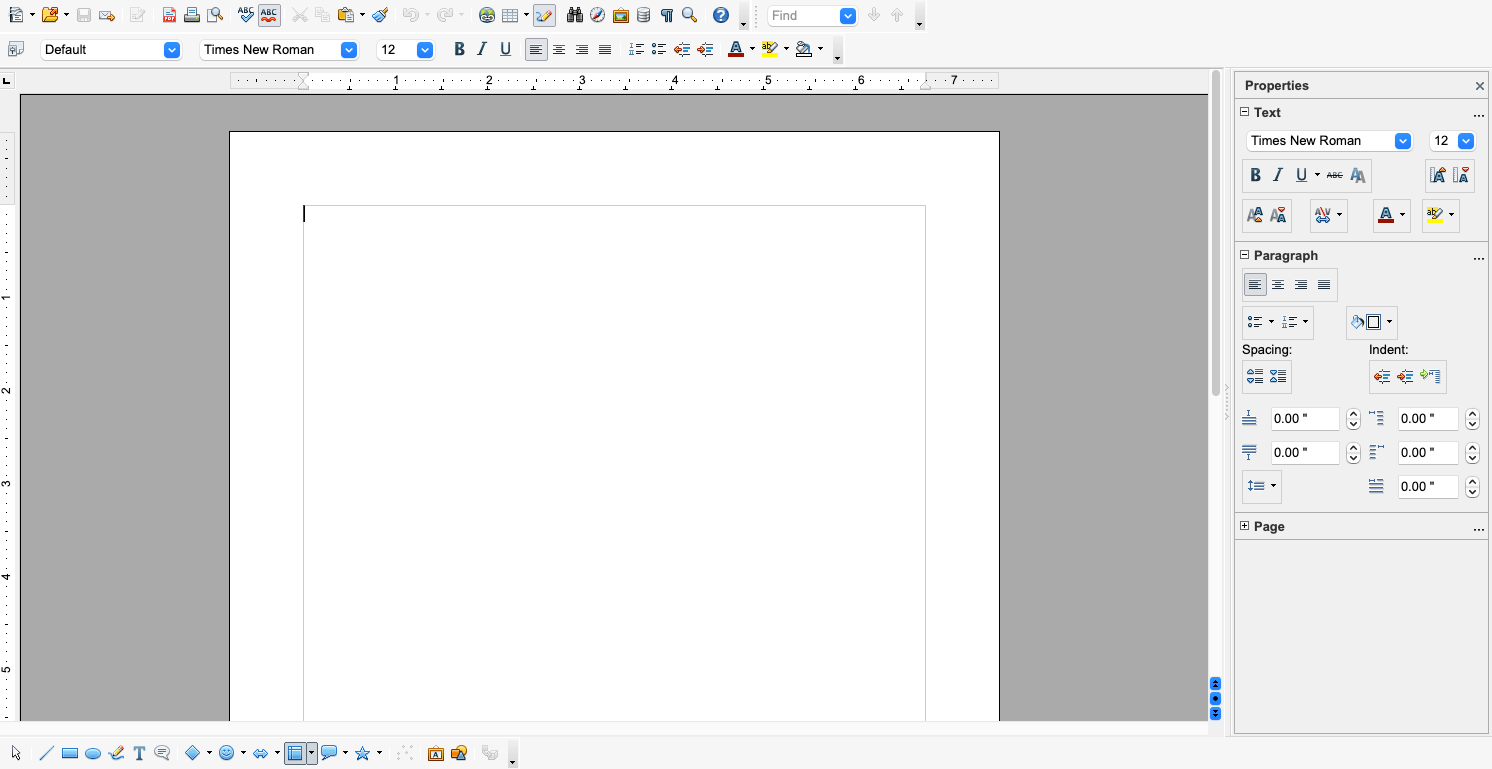Select the Freeform Line tool
1492x769 pixels.
116,753
